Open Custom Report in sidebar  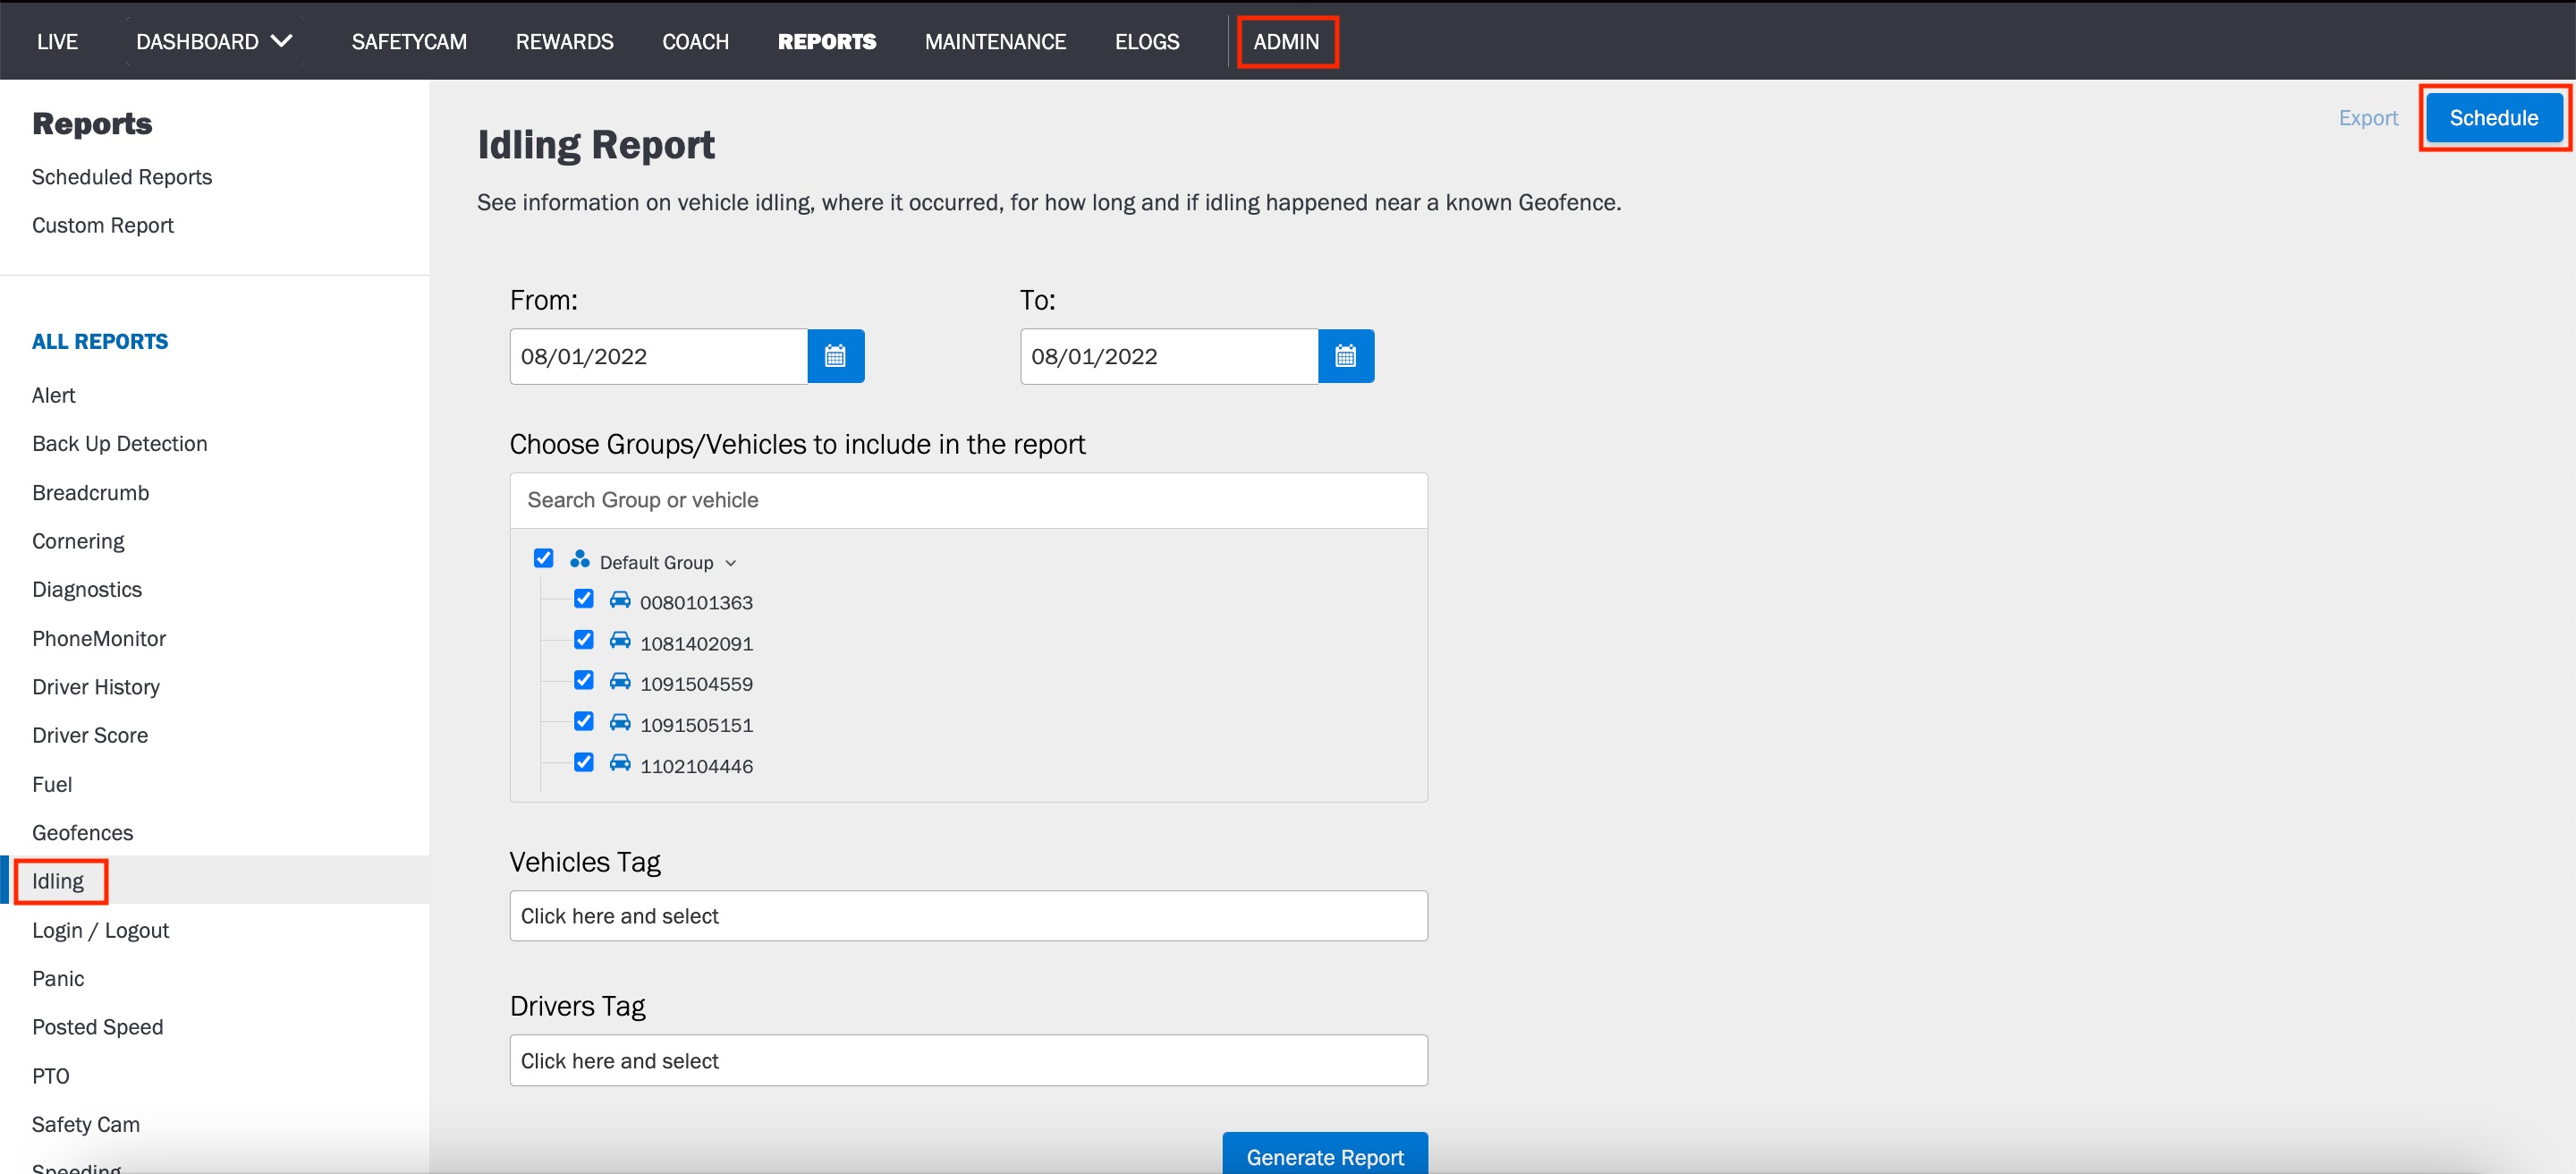click(103, 225)
